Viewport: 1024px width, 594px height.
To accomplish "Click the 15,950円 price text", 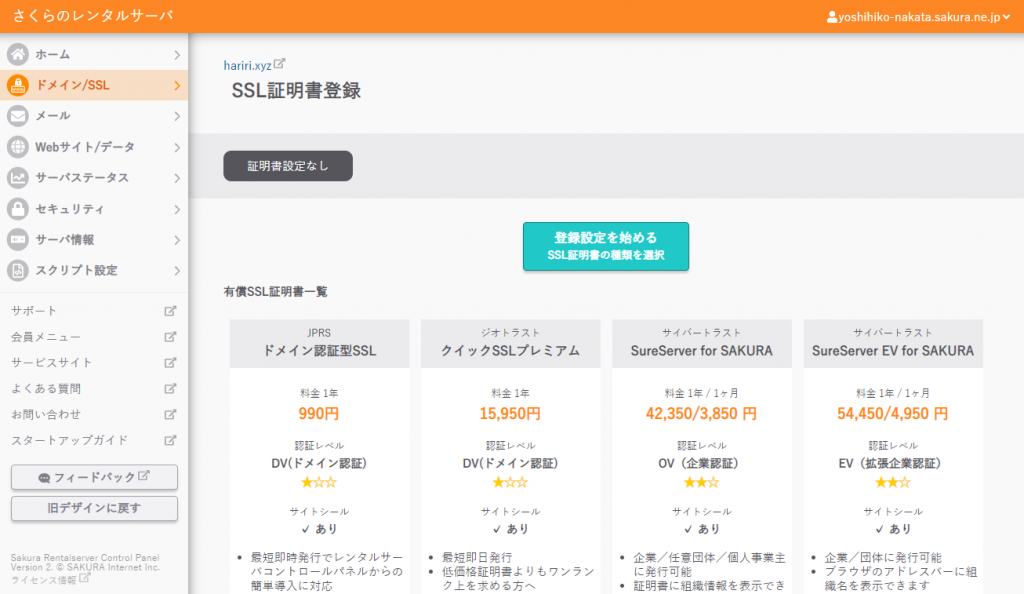I will (510, 413).
